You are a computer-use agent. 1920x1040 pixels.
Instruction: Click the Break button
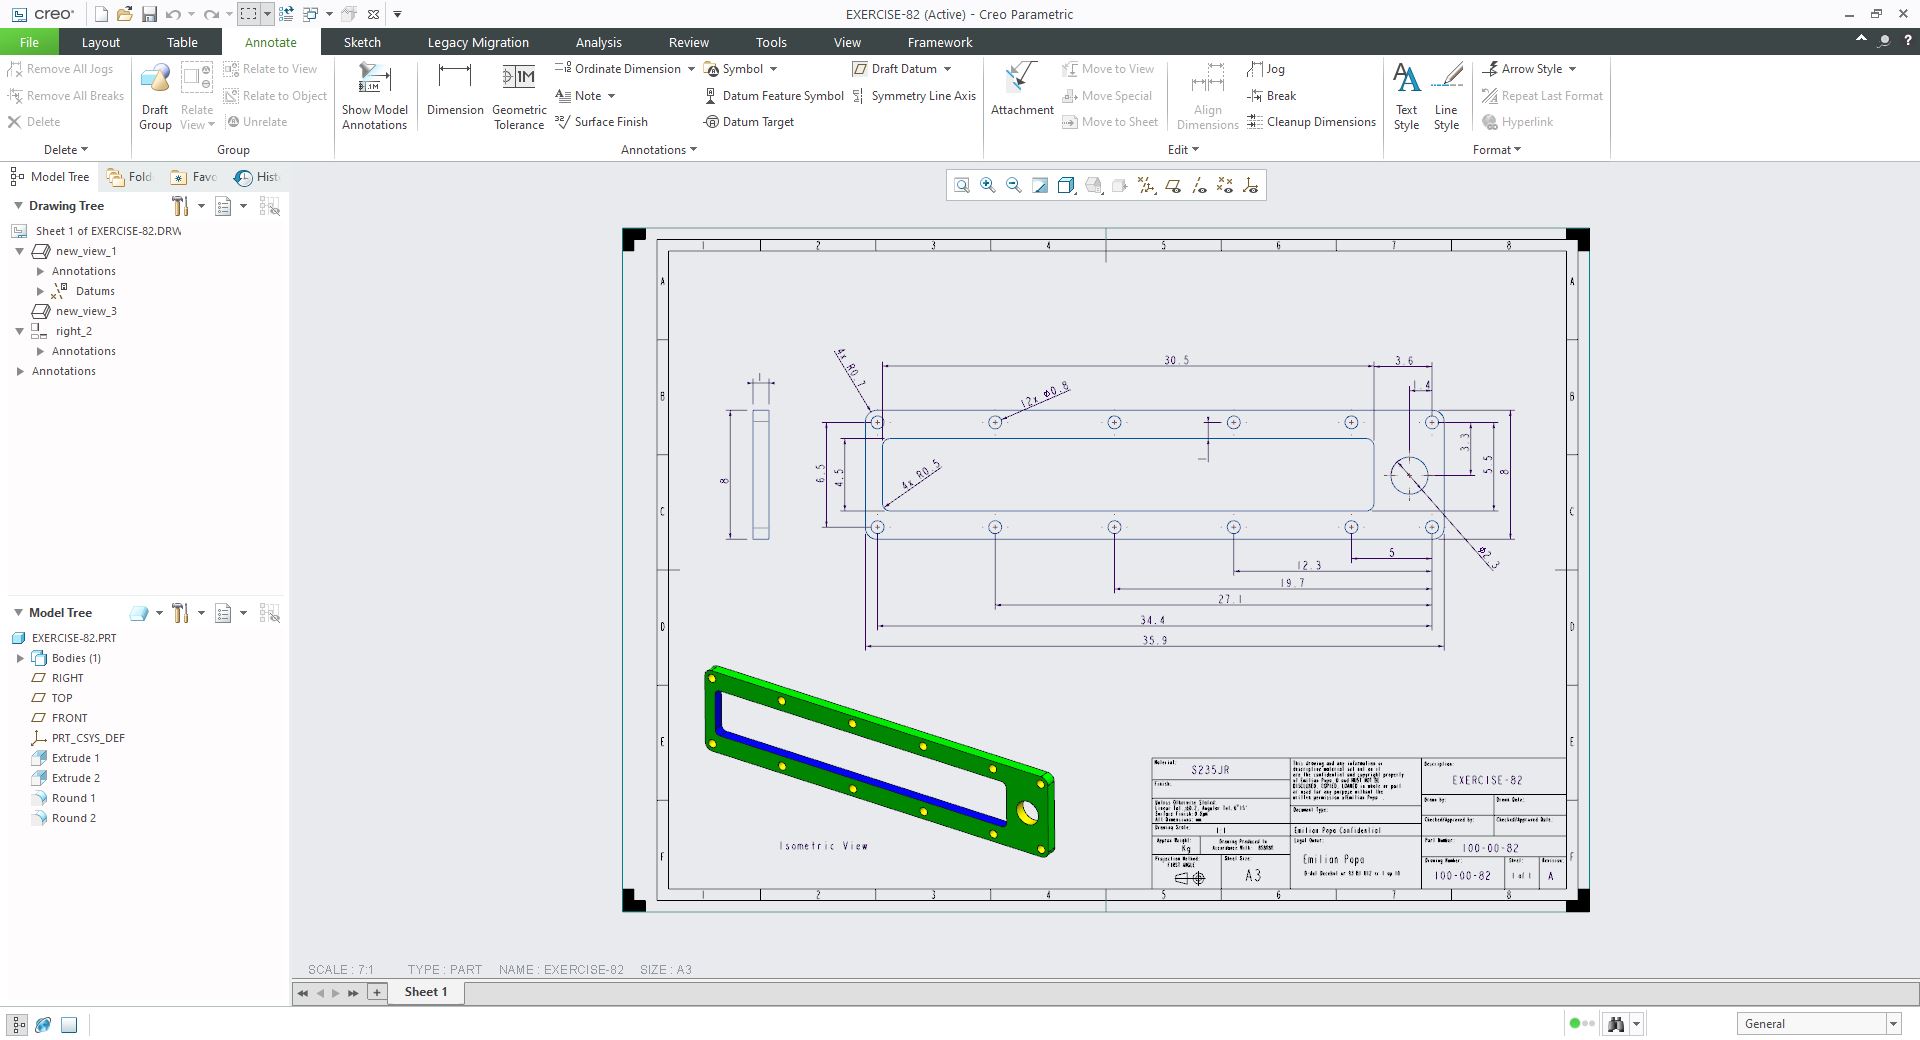(x=1272, y=96)
